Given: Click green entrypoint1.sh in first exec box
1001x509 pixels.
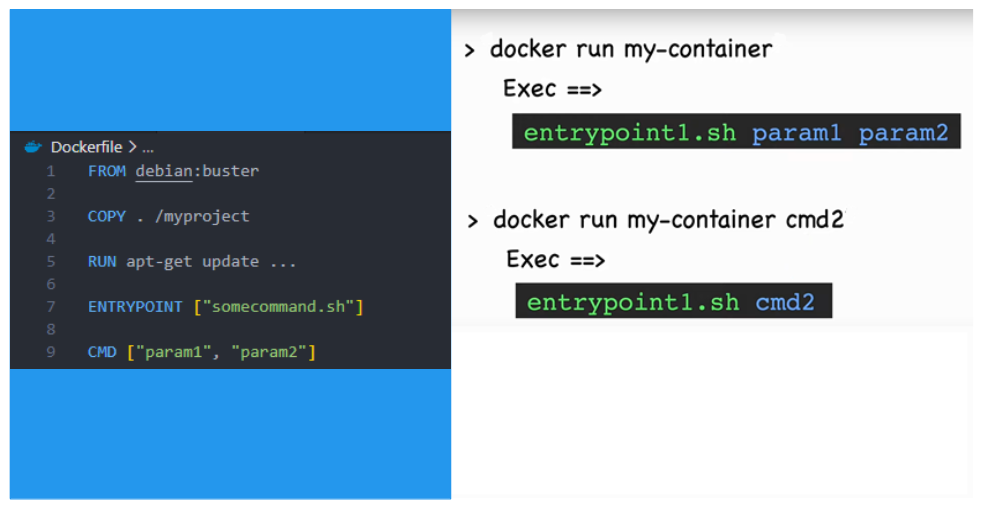Looking at the screenshot, I should pos(629,133).
